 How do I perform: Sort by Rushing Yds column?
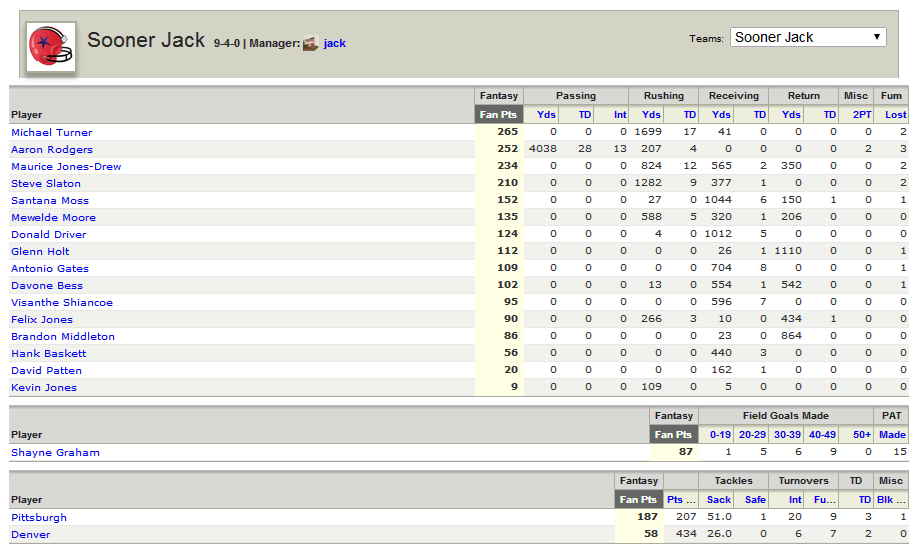[x=651, y=114]
